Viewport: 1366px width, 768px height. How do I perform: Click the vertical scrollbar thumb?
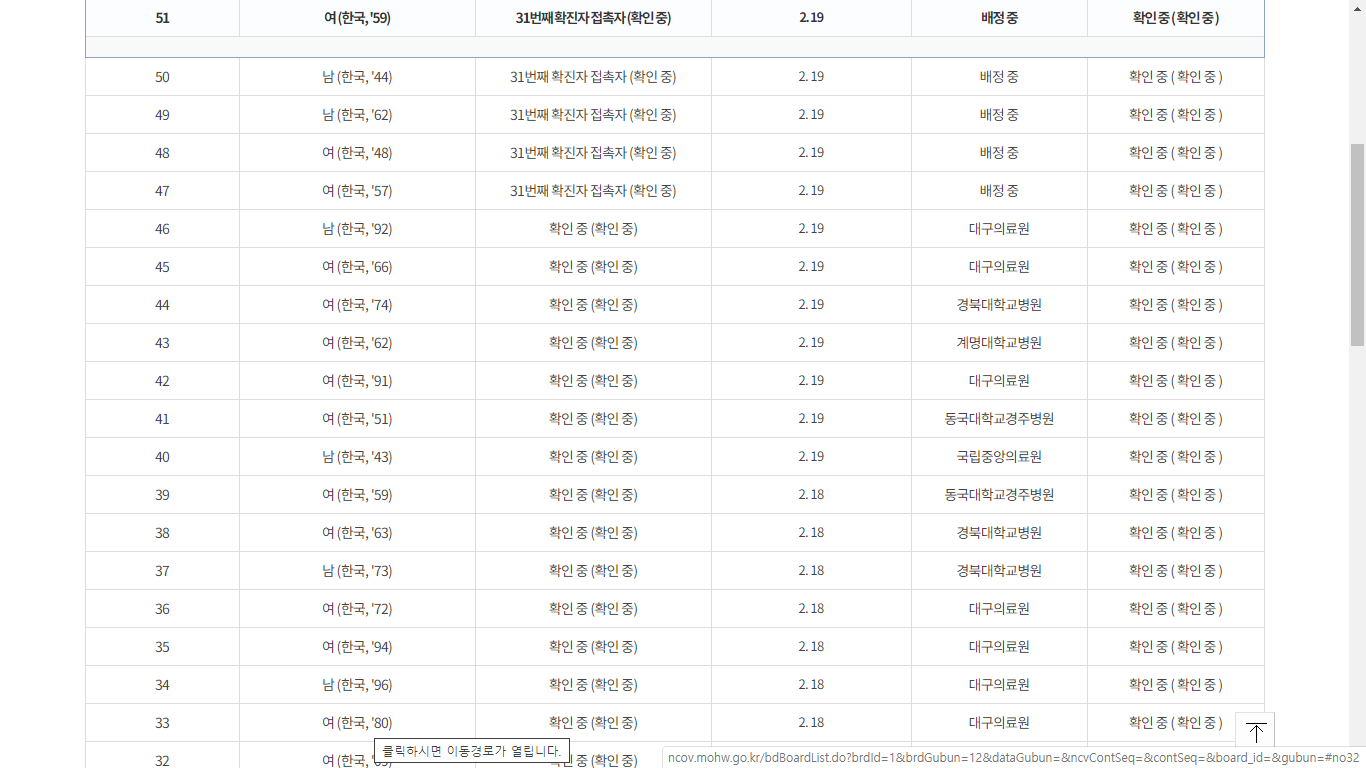1357,244
